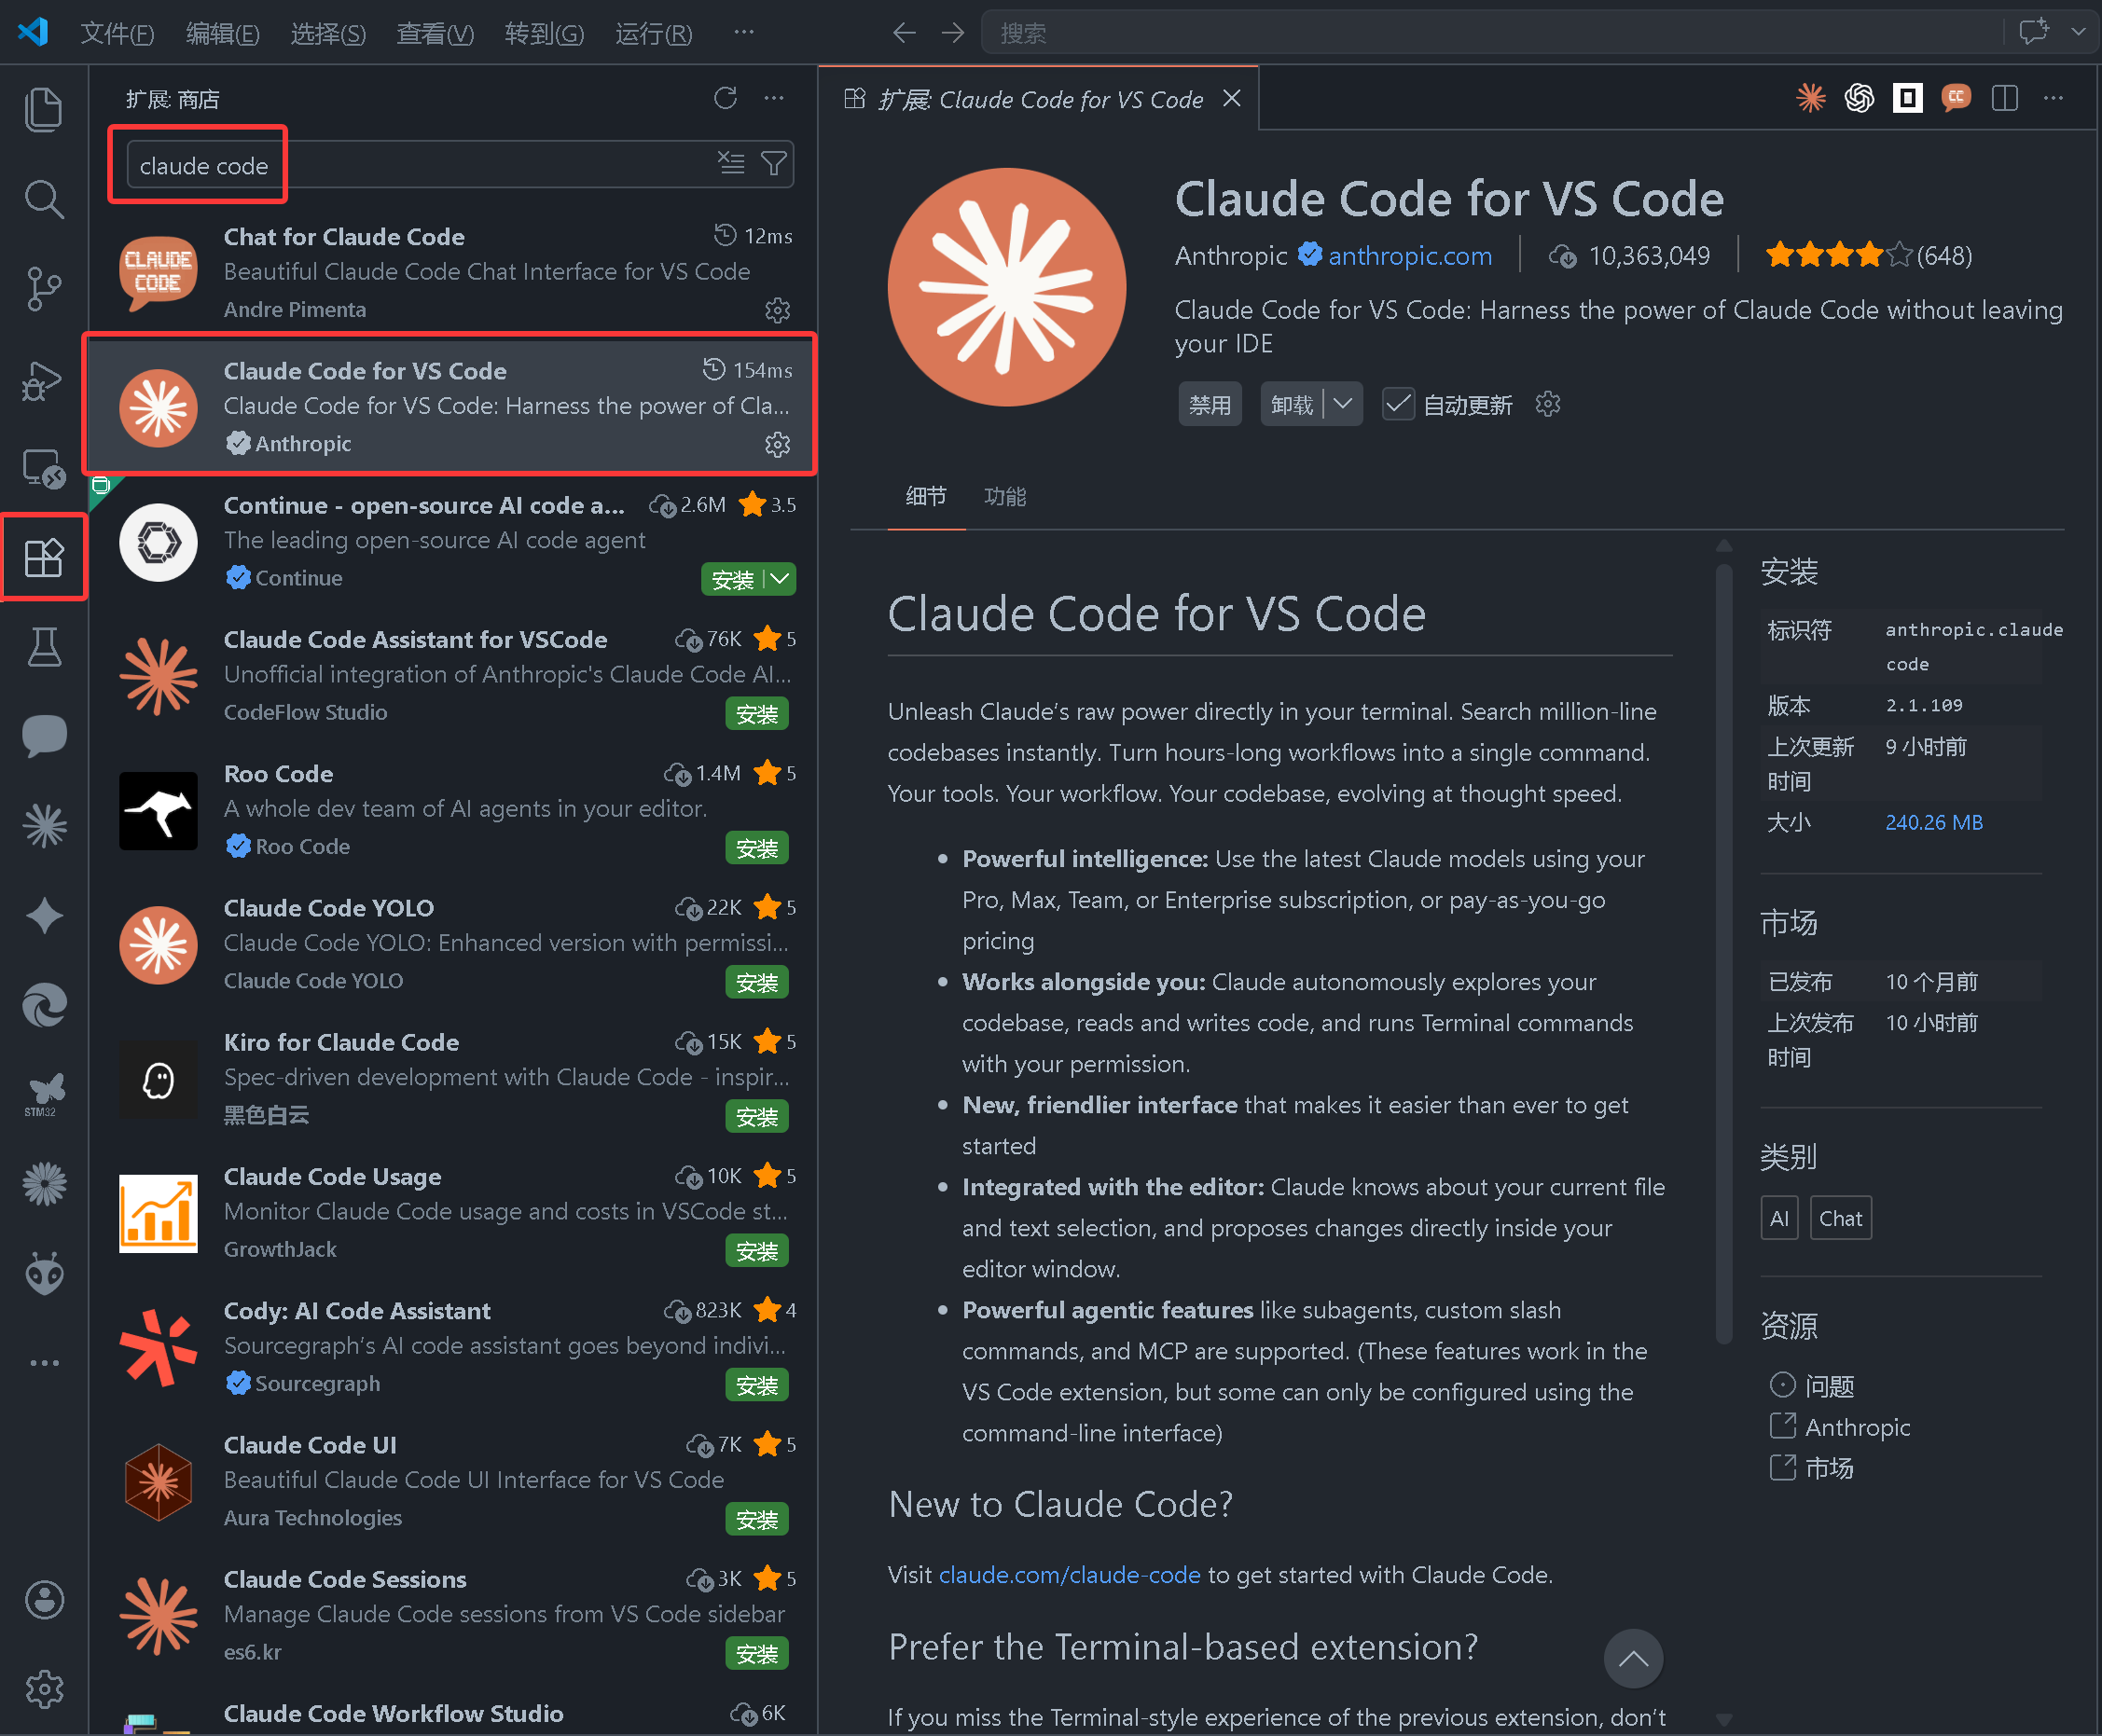The height and width of the screenshot is (1736, 2102).
Task: Toggle the auto-update checkbox
Action: click(1398, 405)
